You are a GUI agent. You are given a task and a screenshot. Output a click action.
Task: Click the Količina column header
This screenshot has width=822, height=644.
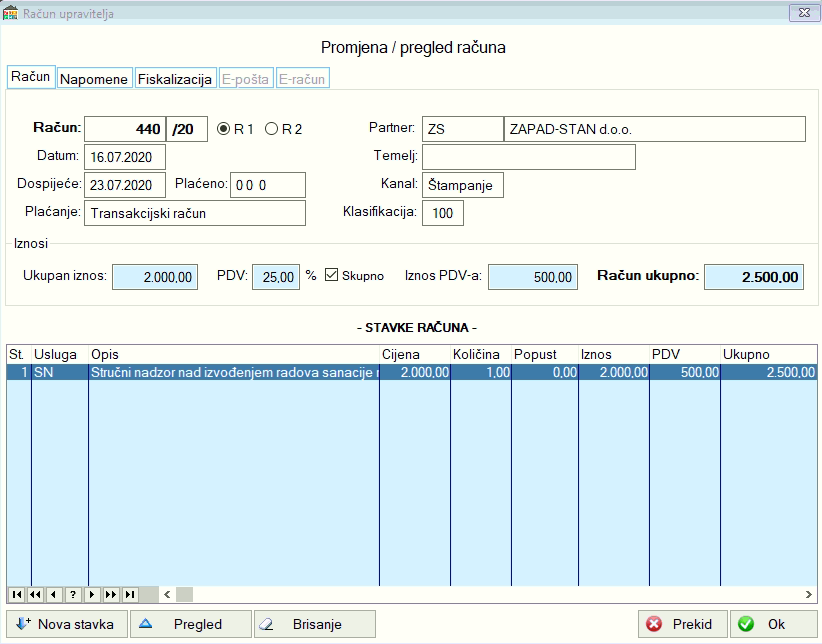tap(481, 355)
